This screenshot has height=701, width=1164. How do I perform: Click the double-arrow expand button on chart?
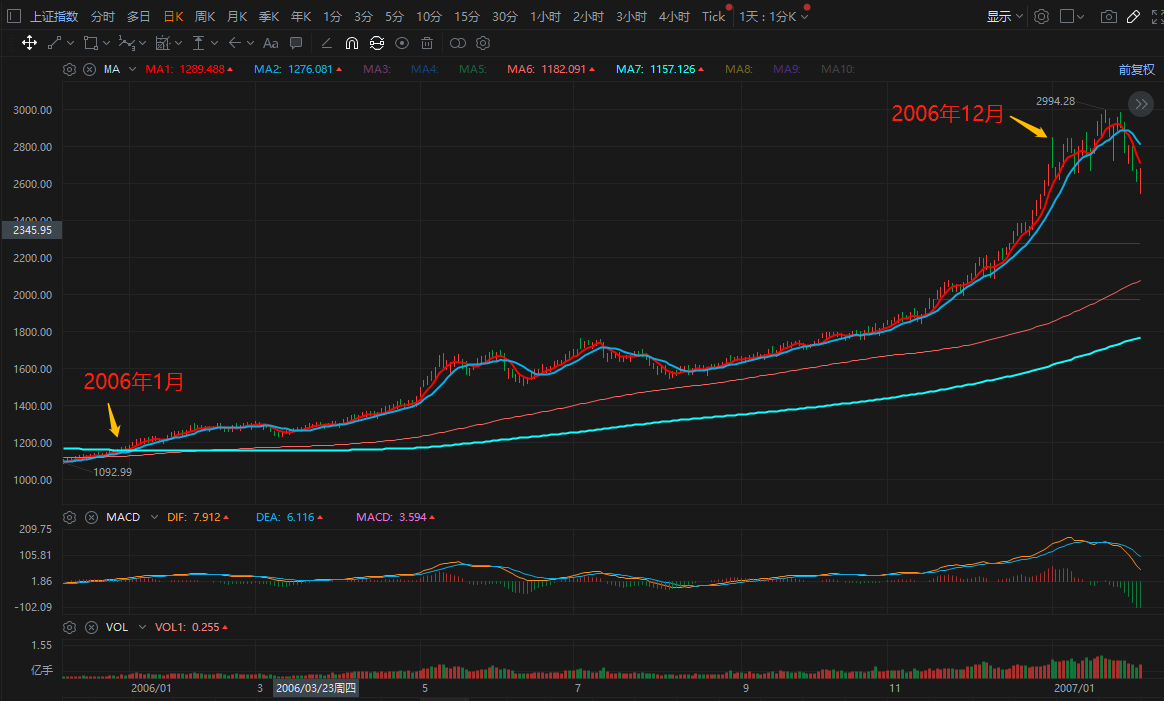1140,104
